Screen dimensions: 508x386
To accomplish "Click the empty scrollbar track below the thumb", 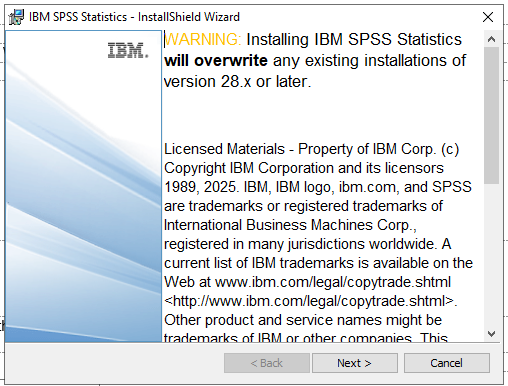I will click(x=491, y=255).
